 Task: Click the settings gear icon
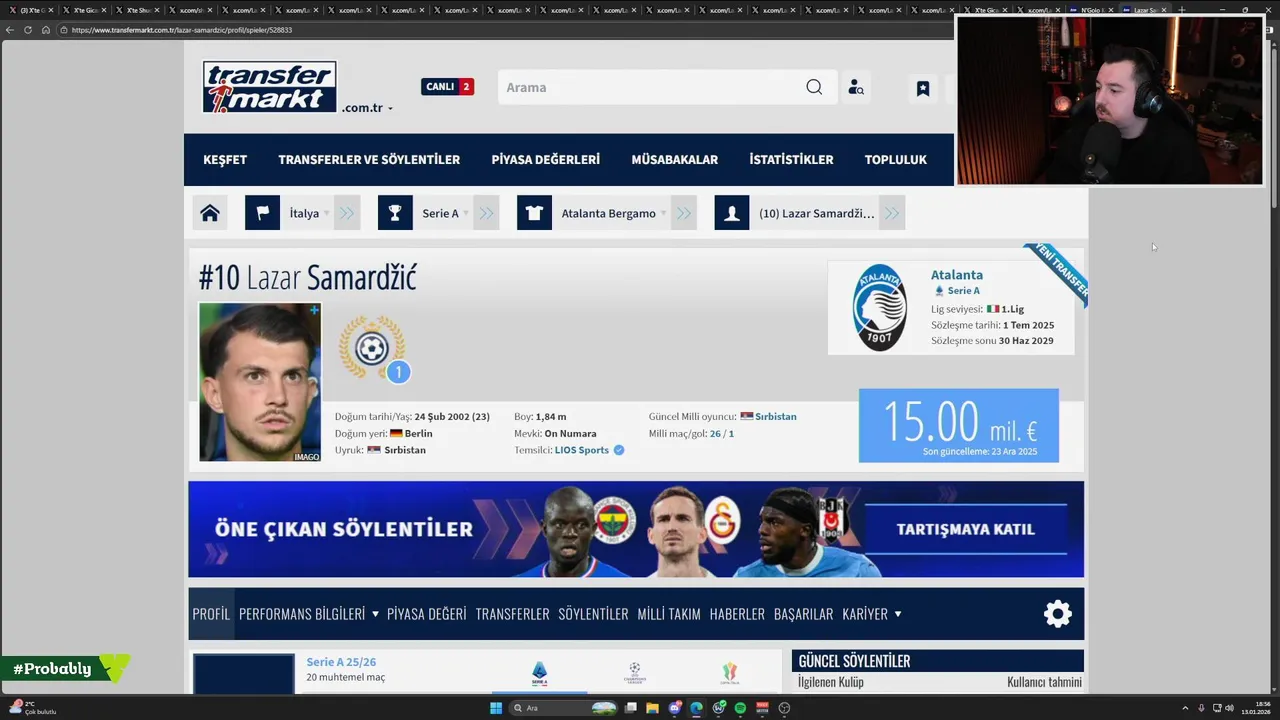pyautogui.click(x=1058, y=613)
